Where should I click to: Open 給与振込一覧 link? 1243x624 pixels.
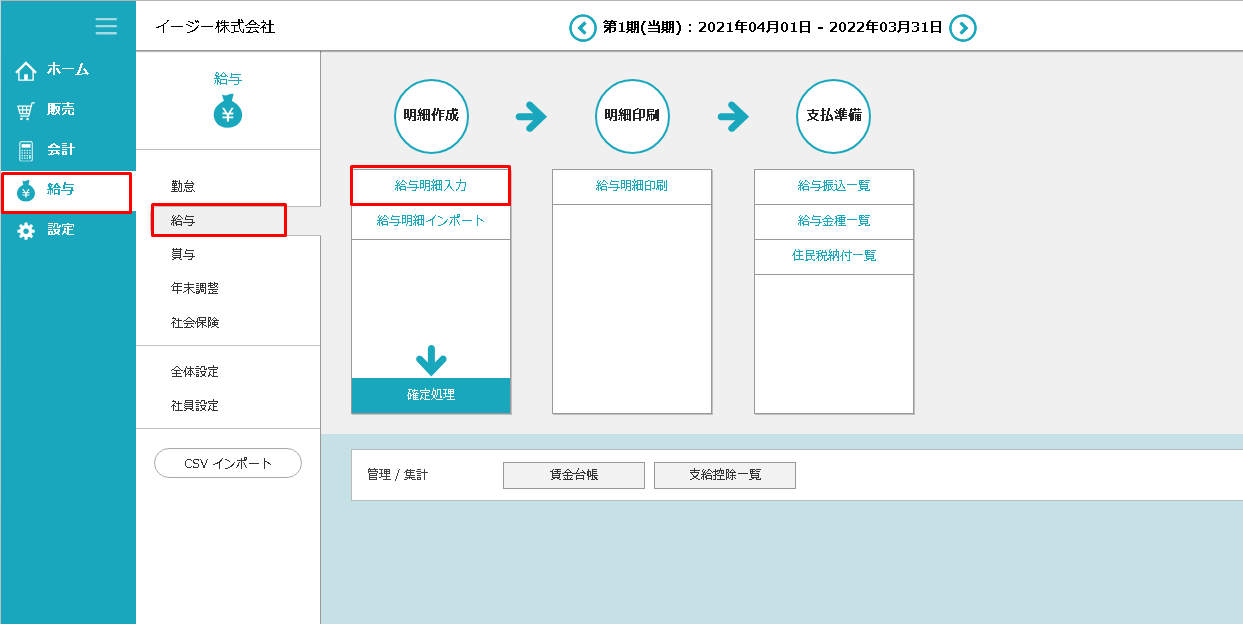pos(834,186)
